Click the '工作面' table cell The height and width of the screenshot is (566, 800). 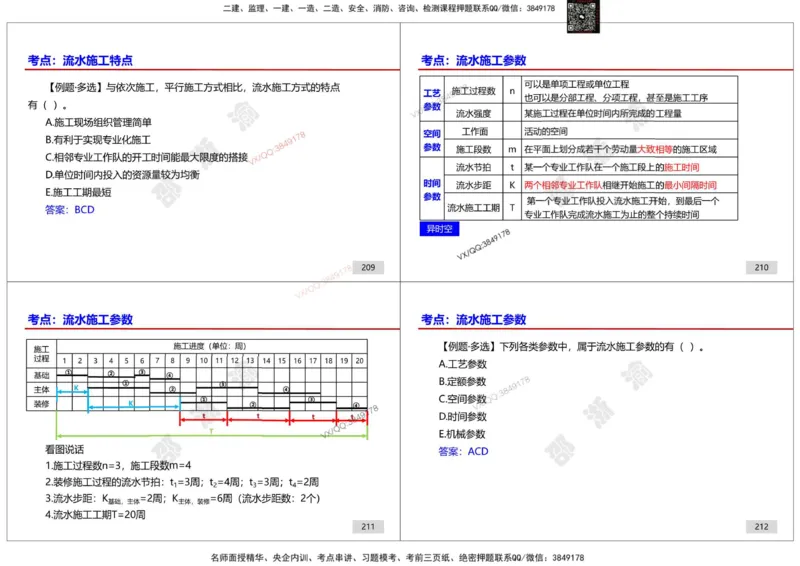pyautogui.click(x=473, y=131)
